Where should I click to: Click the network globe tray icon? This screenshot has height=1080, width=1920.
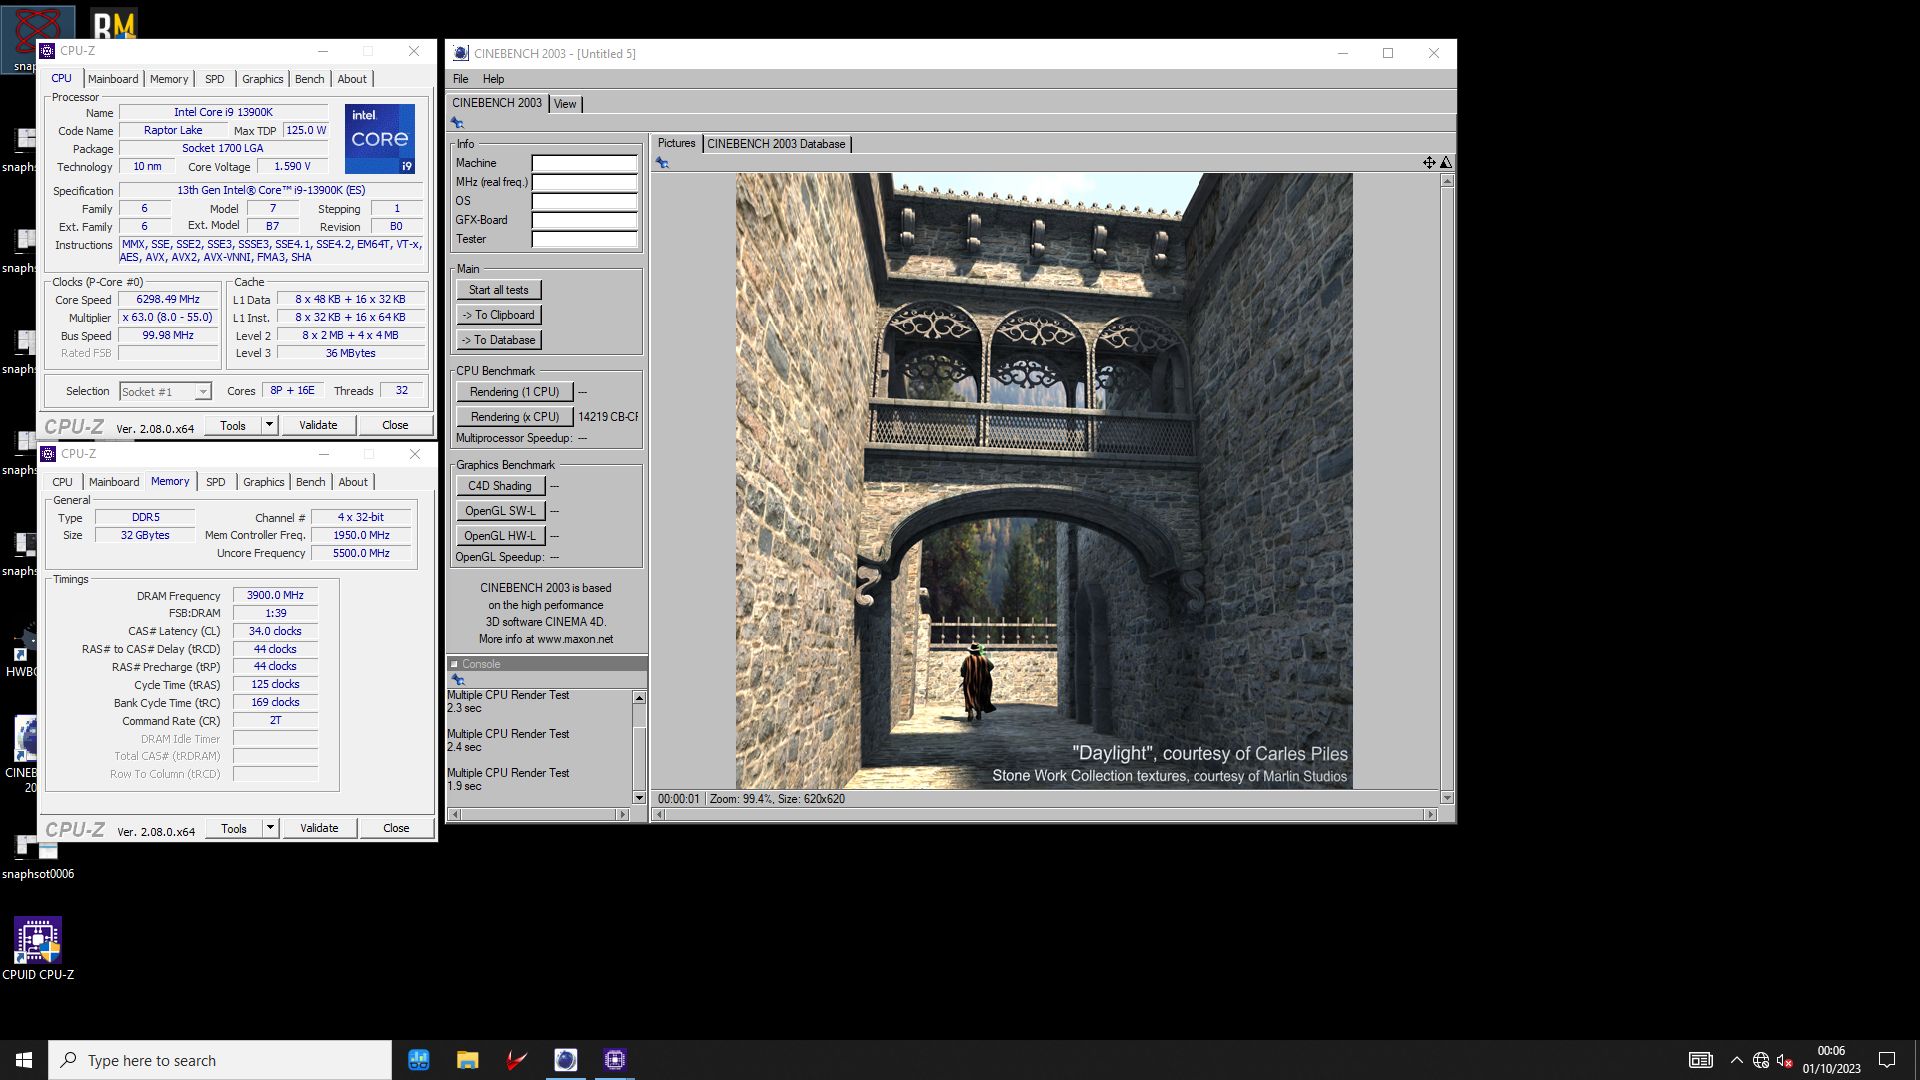click(x=1761, y=1060)
